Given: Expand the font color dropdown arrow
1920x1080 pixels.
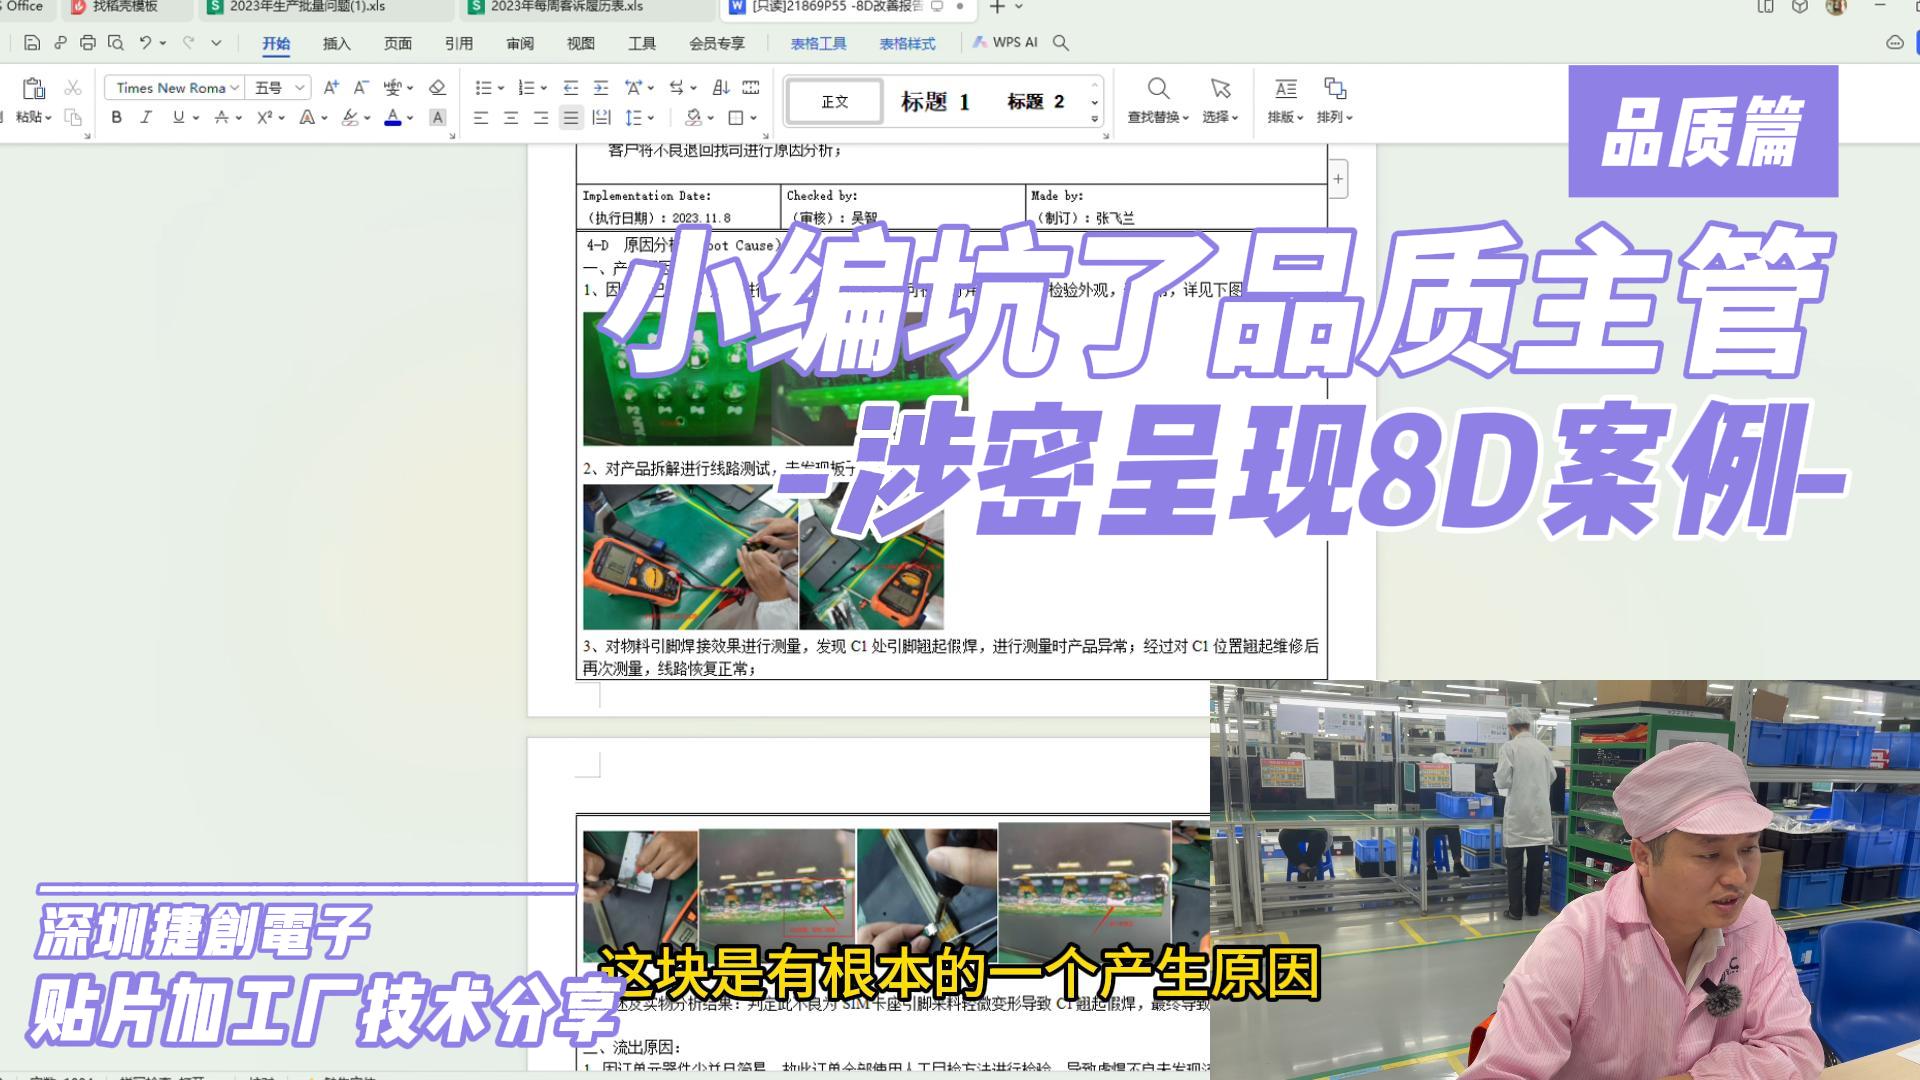Looking at the screenshot, I should (410, 117).
